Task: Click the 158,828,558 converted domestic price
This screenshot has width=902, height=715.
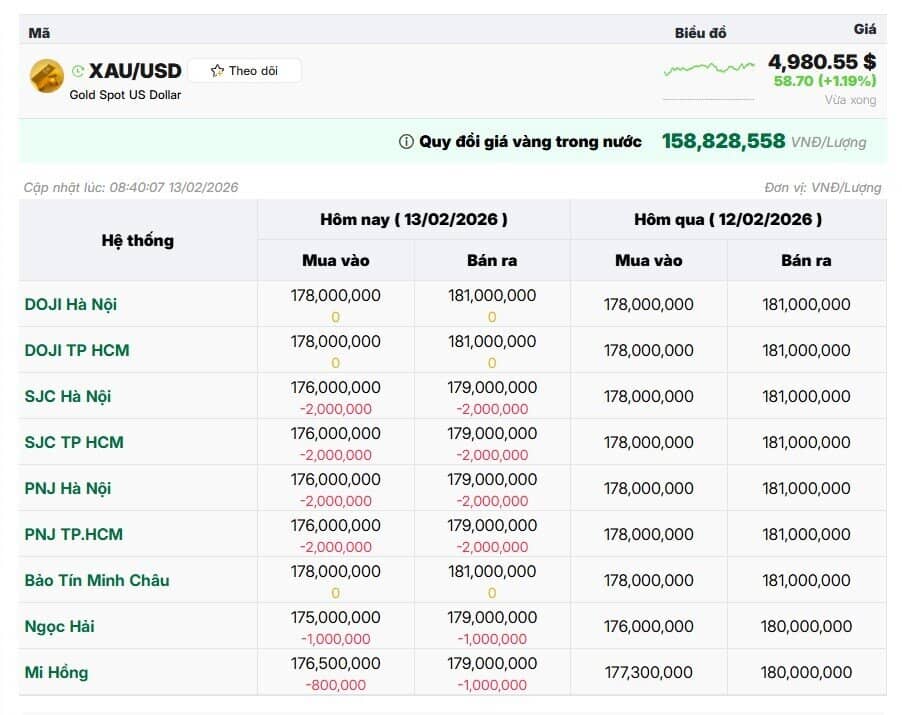Action: pos(723,141)
